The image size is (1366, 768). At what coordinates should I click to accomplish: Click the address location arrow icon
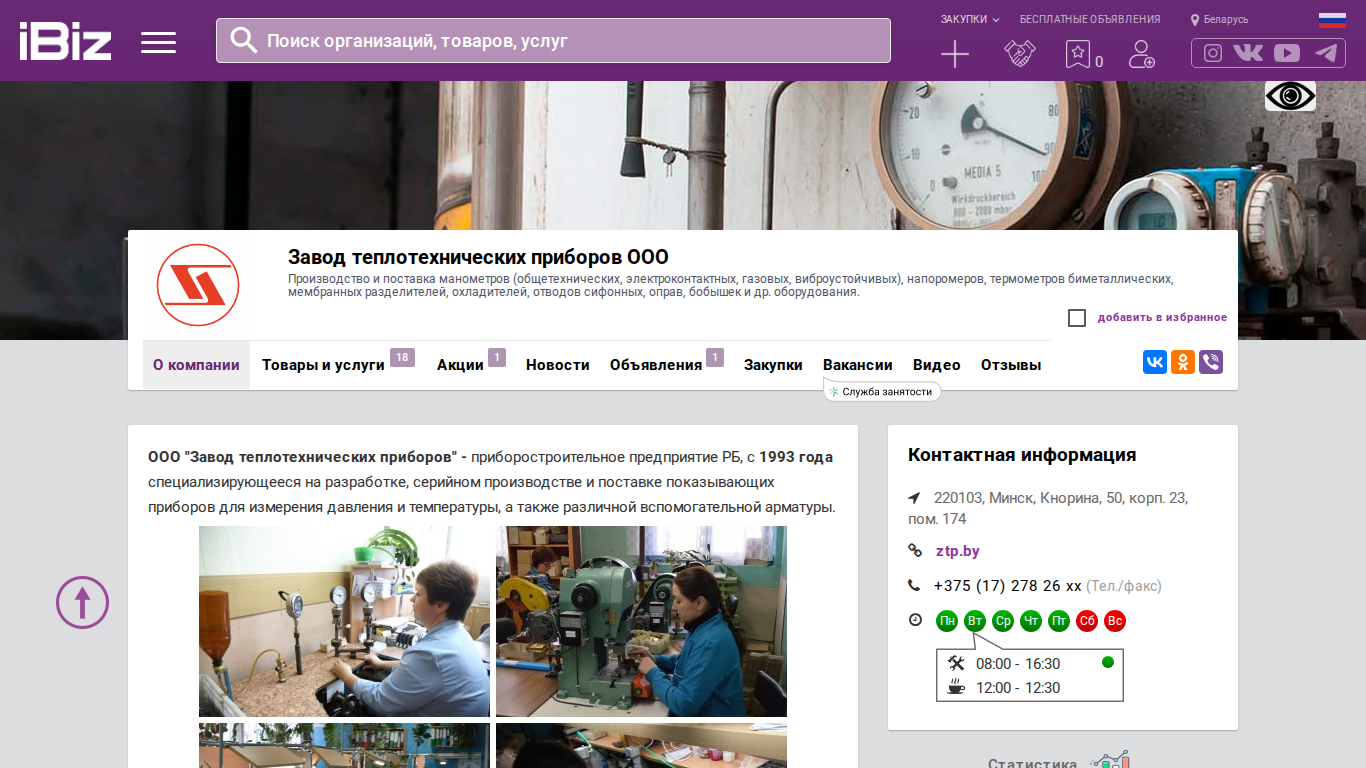914,498
